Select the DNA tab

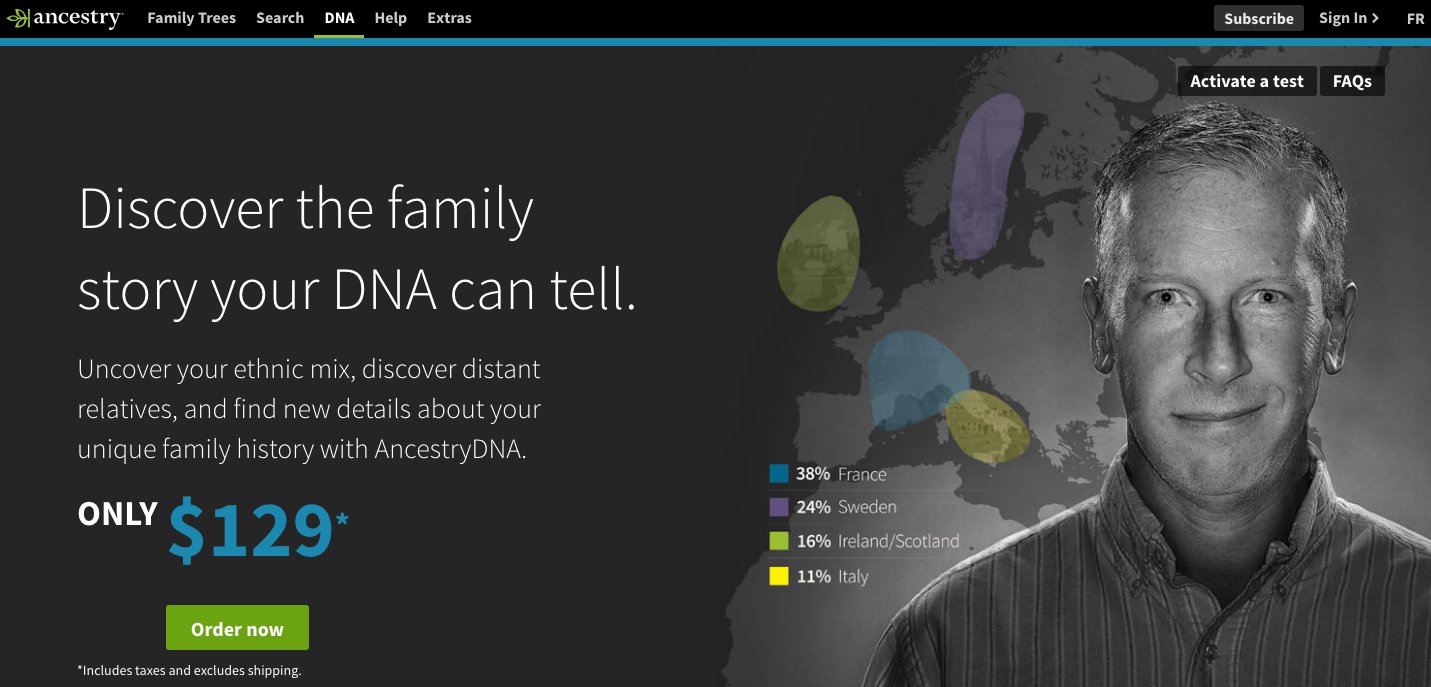coord(339,18)
